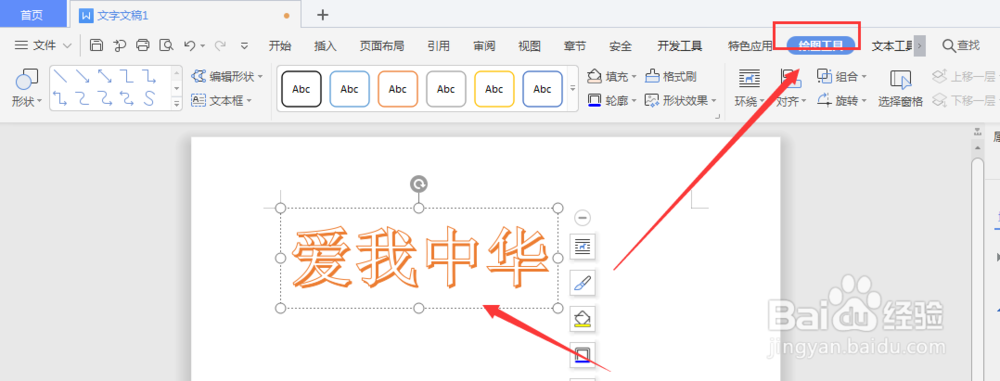Select the S-shaped curve tool

[x=149, y=98]
